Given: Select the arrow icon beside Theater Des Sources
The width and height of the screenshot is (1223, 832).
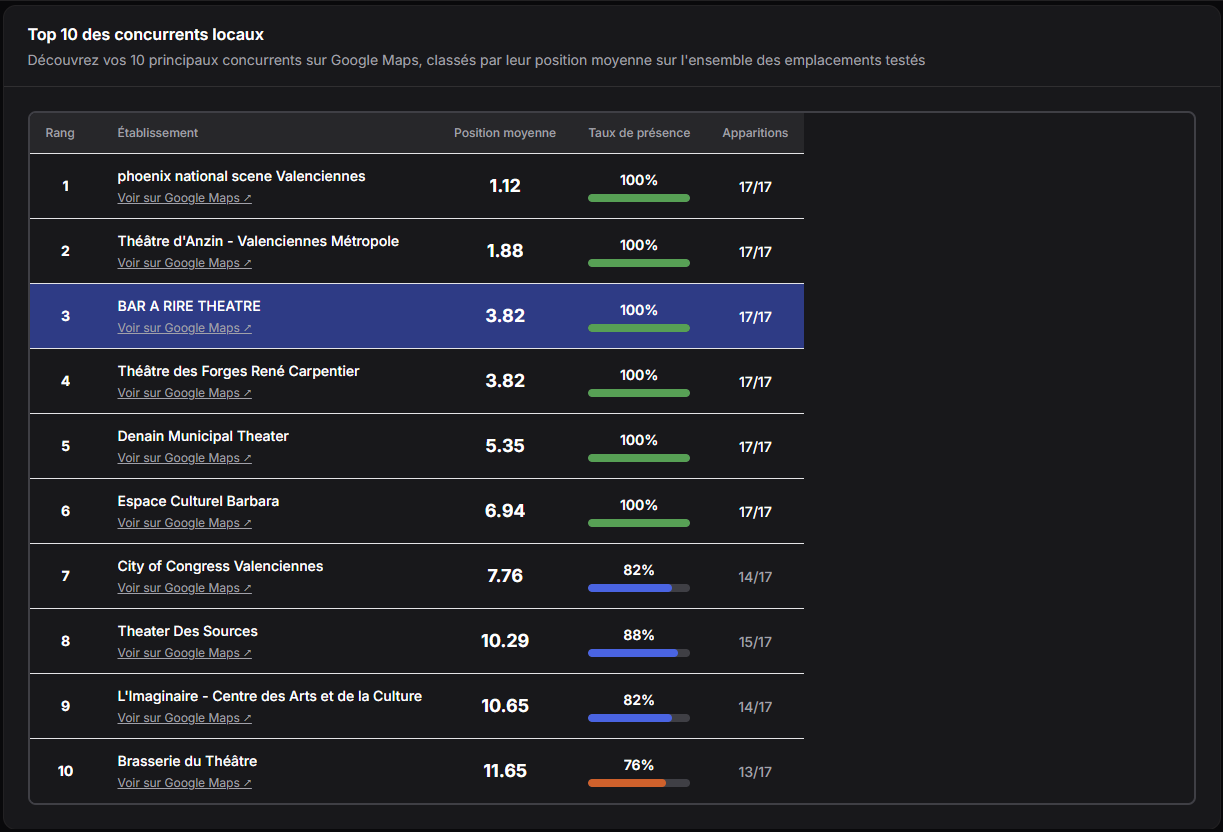Looking at the screenshot, I should (x=247, y=652).
